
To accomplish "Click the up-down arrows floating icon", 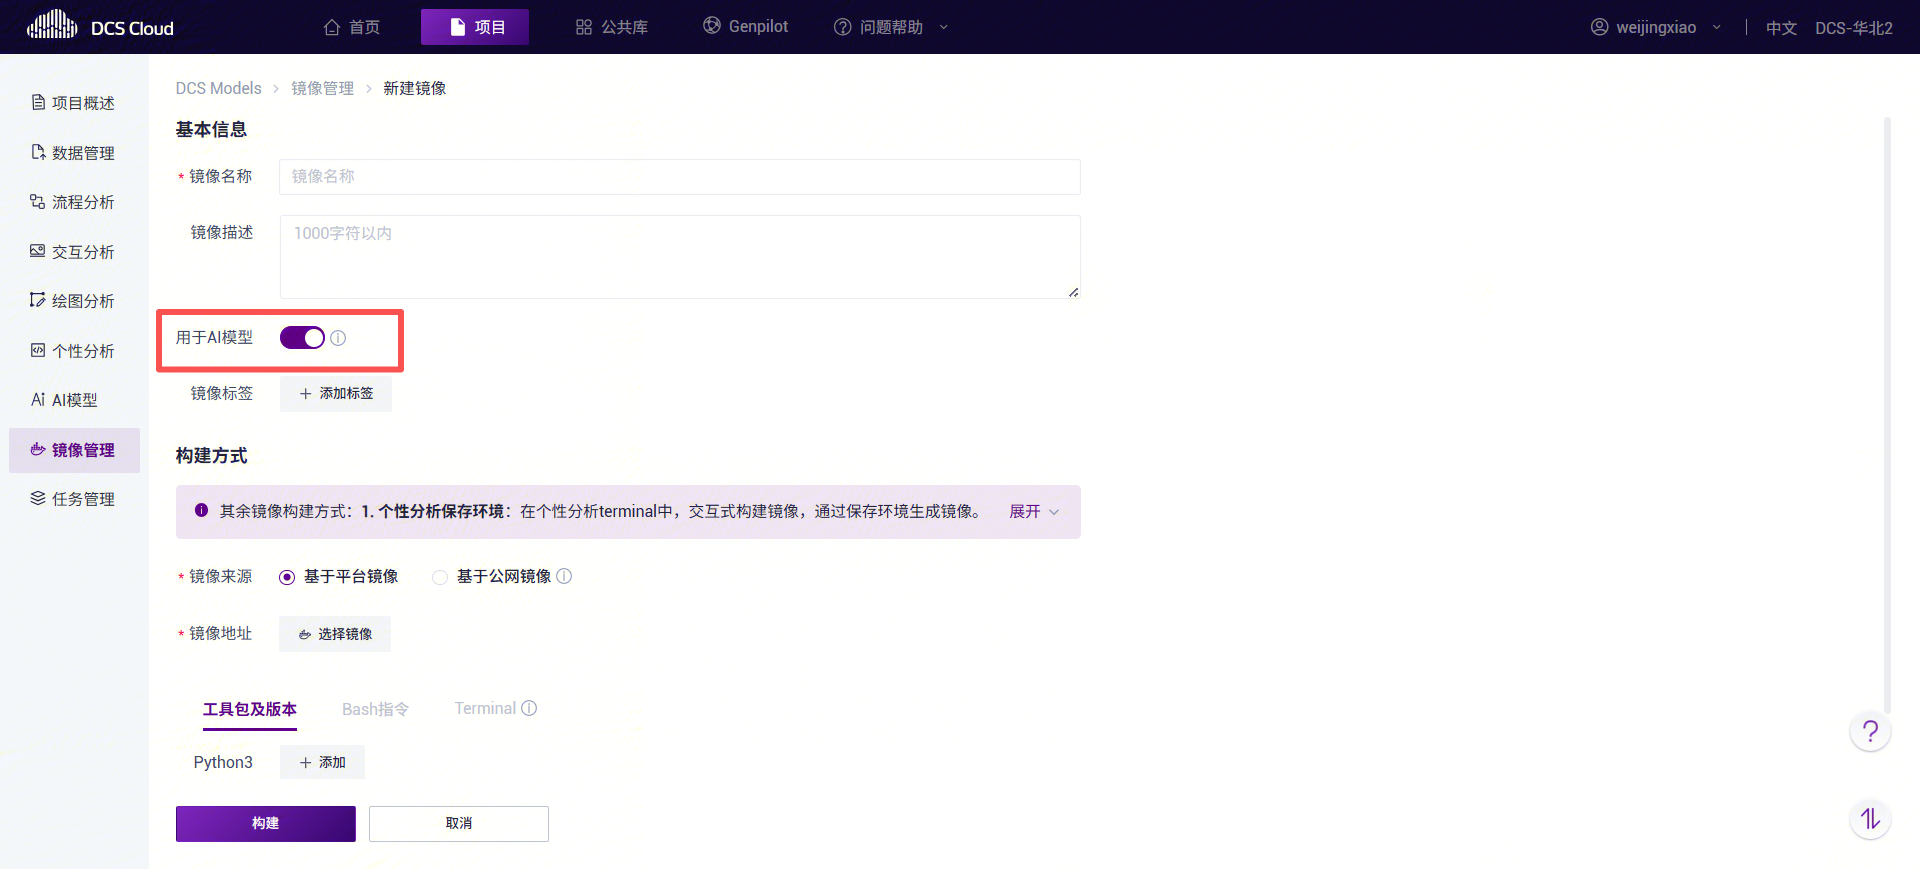I will coord(1869,820).
